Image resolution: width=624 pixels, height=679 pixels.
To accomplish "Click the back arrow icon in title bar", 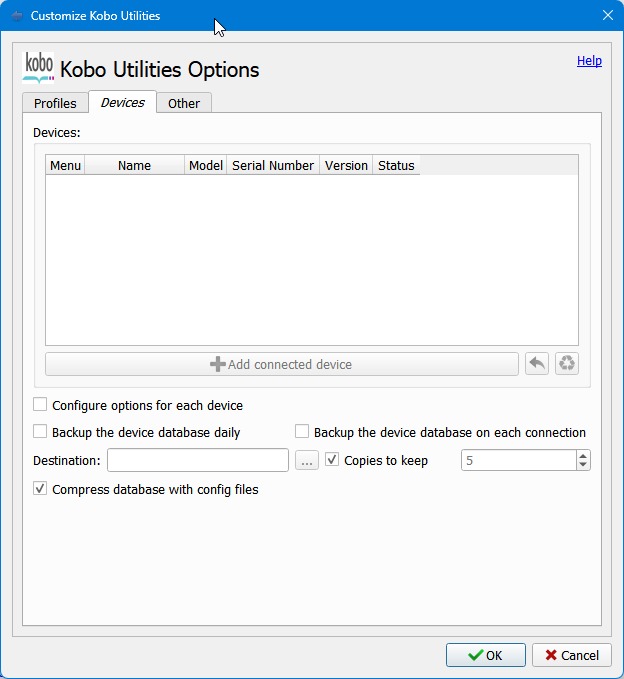I will coord(17,16).
